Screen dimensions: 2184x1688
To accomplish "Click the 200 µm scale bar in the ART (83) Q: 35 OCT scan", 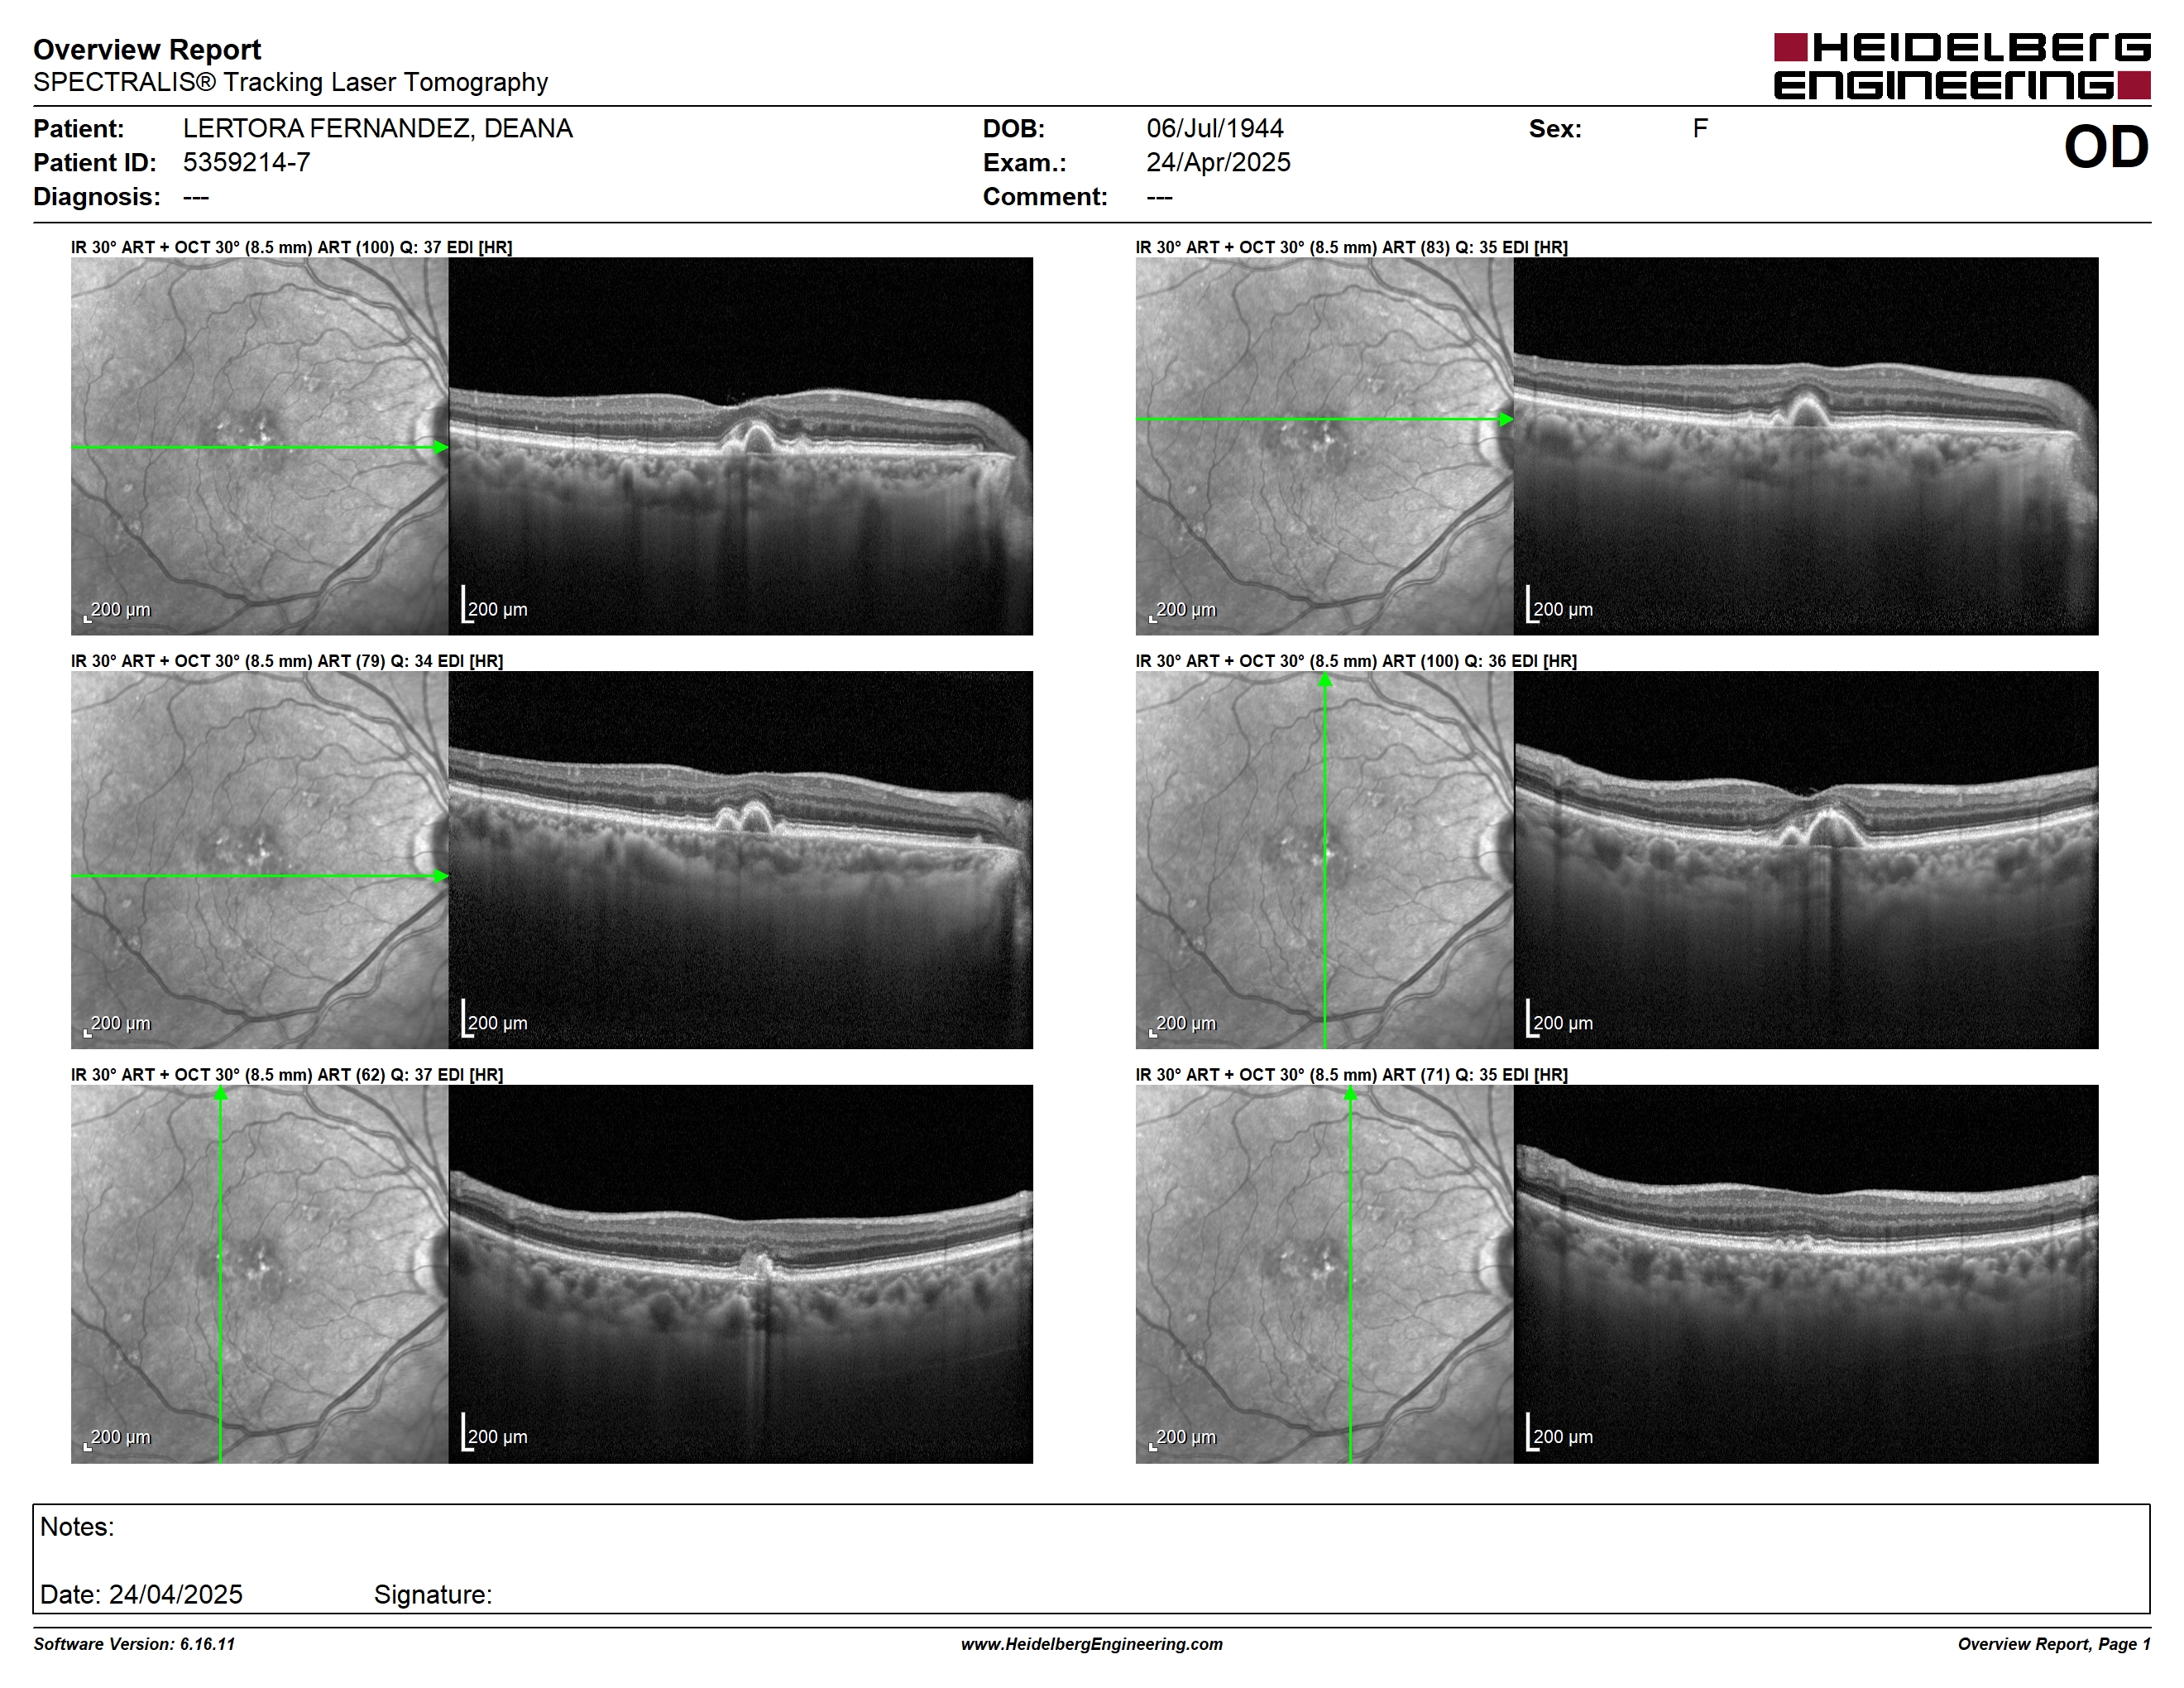I will pos(1560,606).
